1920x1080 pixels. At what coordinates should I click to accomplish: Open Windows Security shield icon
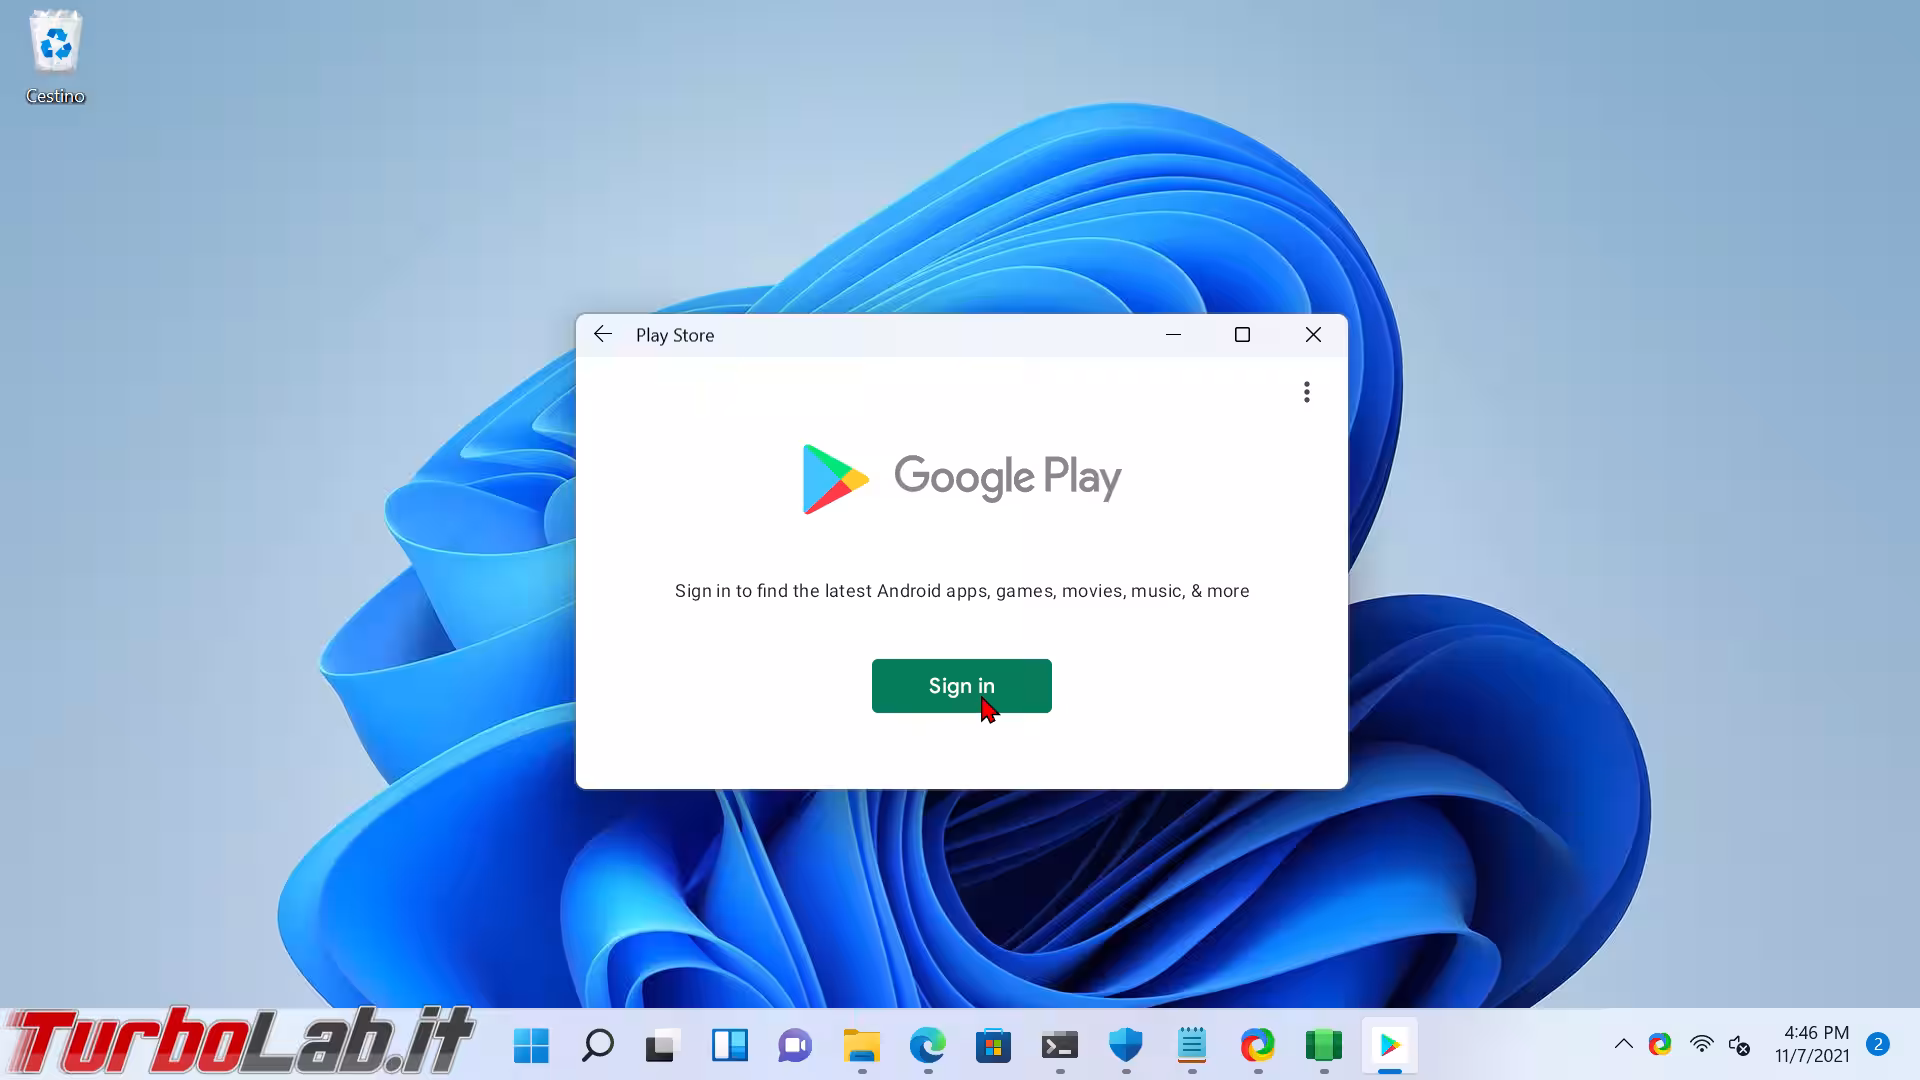(1125, 1046)
